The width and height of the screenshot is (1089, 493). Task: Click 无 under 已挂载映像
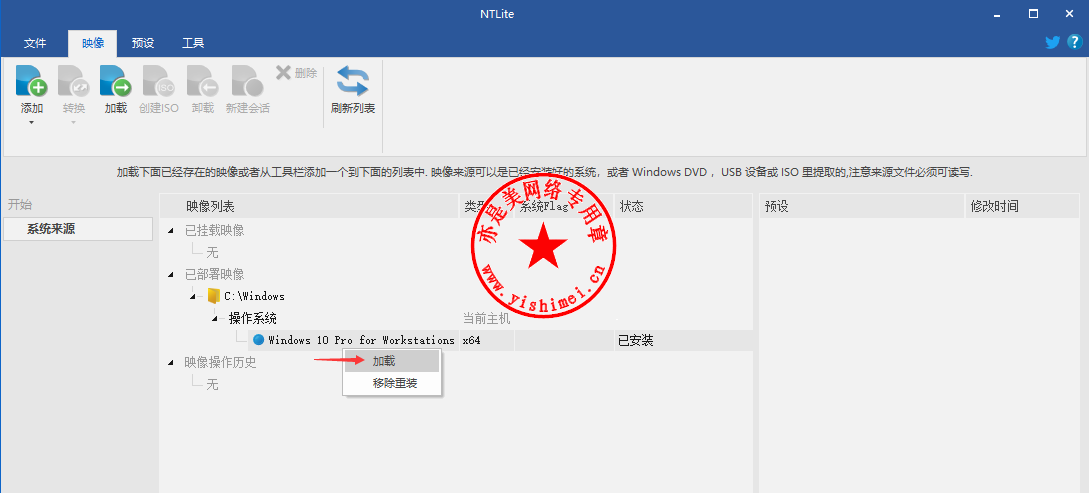point(212,253)
